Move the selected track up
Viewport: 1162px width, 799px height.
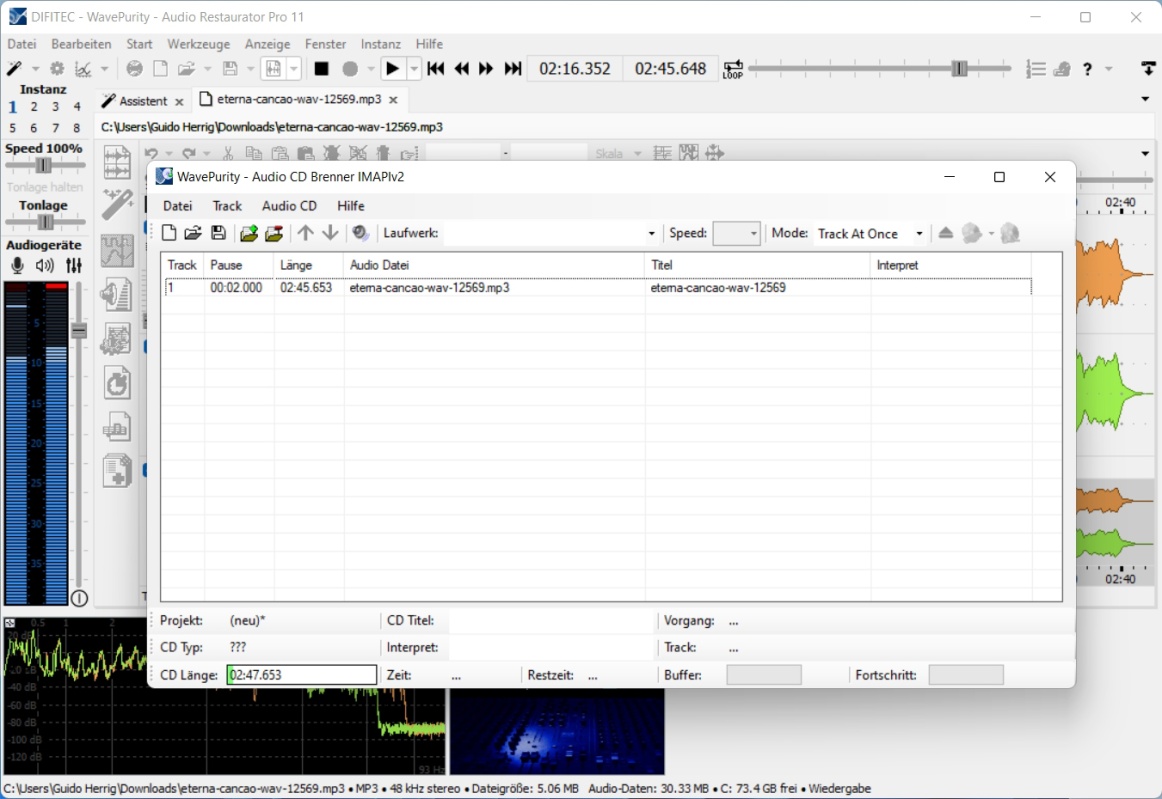click(305, 233)
